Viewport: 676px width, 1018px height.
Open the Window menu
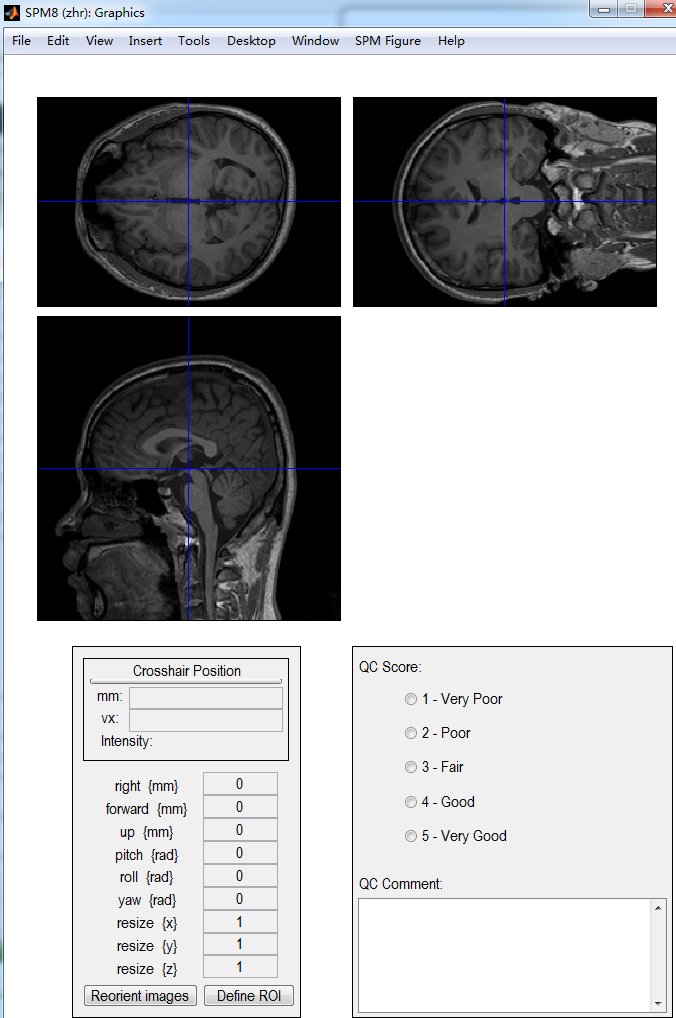[315, 41]
